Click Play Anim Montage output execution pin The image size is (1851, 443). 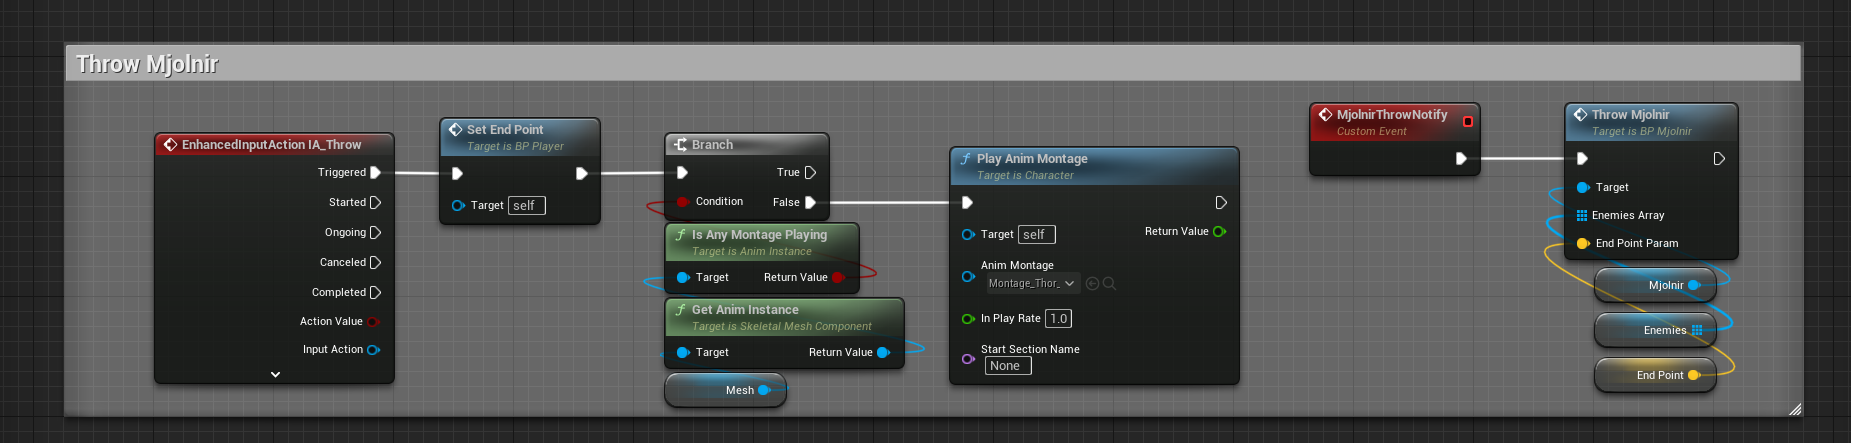point(1221,203)
